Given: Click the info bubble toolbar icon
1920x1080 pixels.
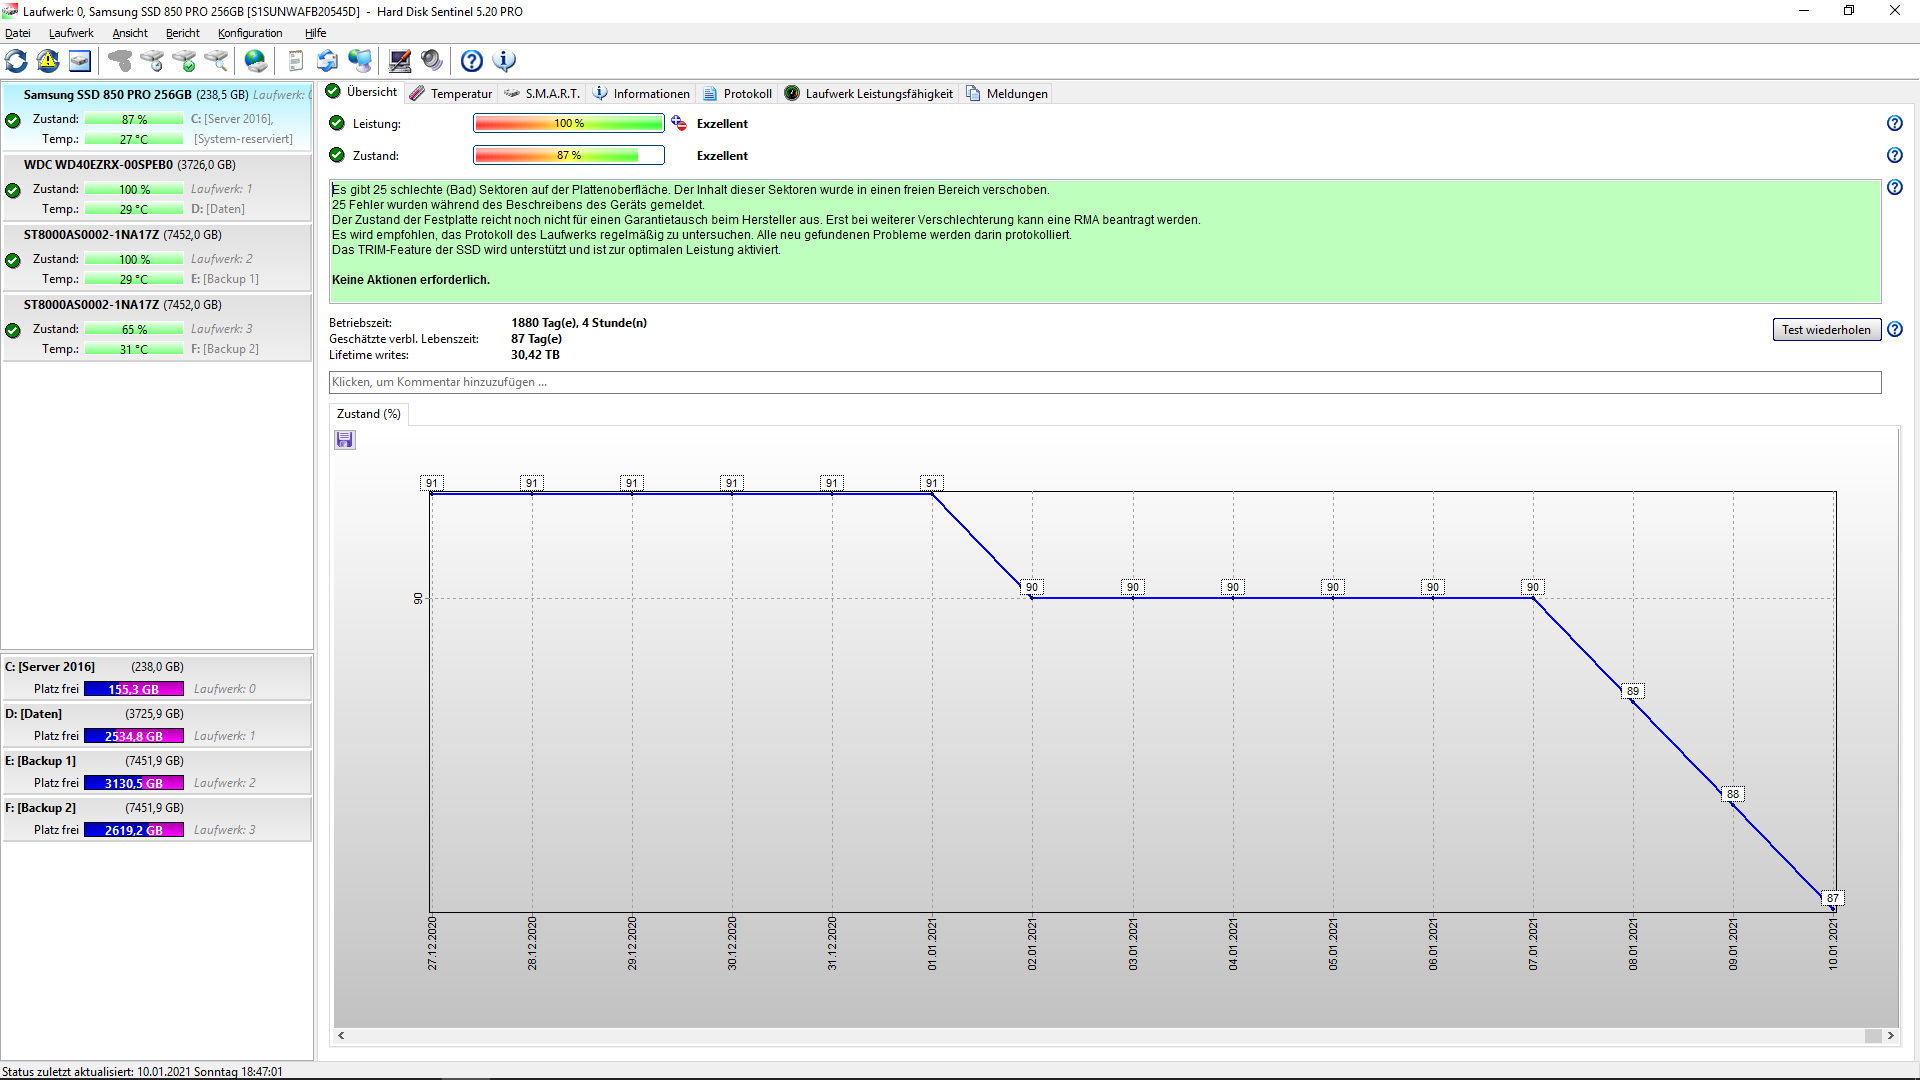Looking at the screenshot, I should (x=505, y=61).
